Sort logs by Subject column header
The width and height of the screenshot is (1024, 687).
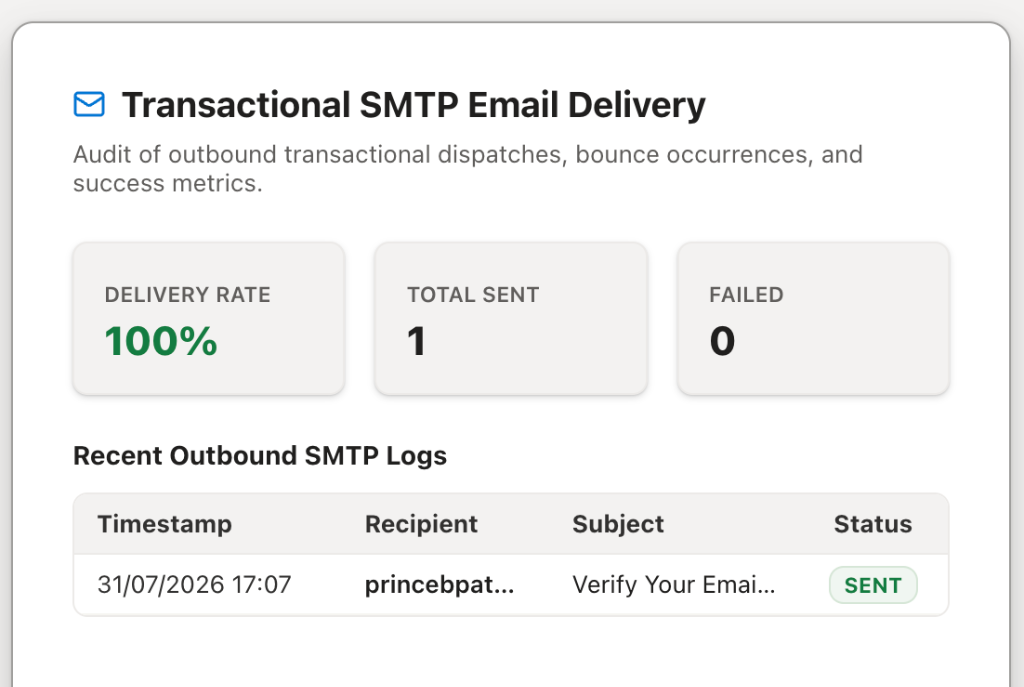618,524
